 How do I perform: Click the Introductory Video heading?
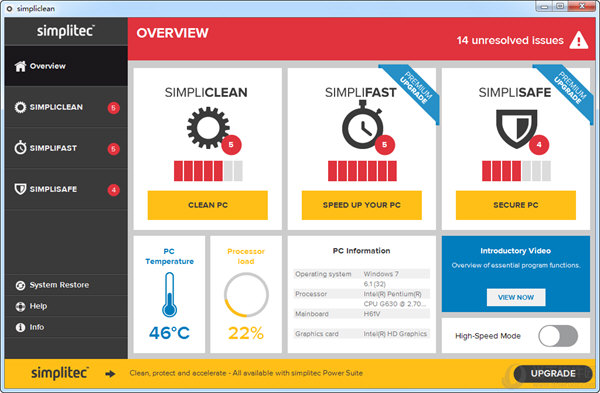(516, 251)
